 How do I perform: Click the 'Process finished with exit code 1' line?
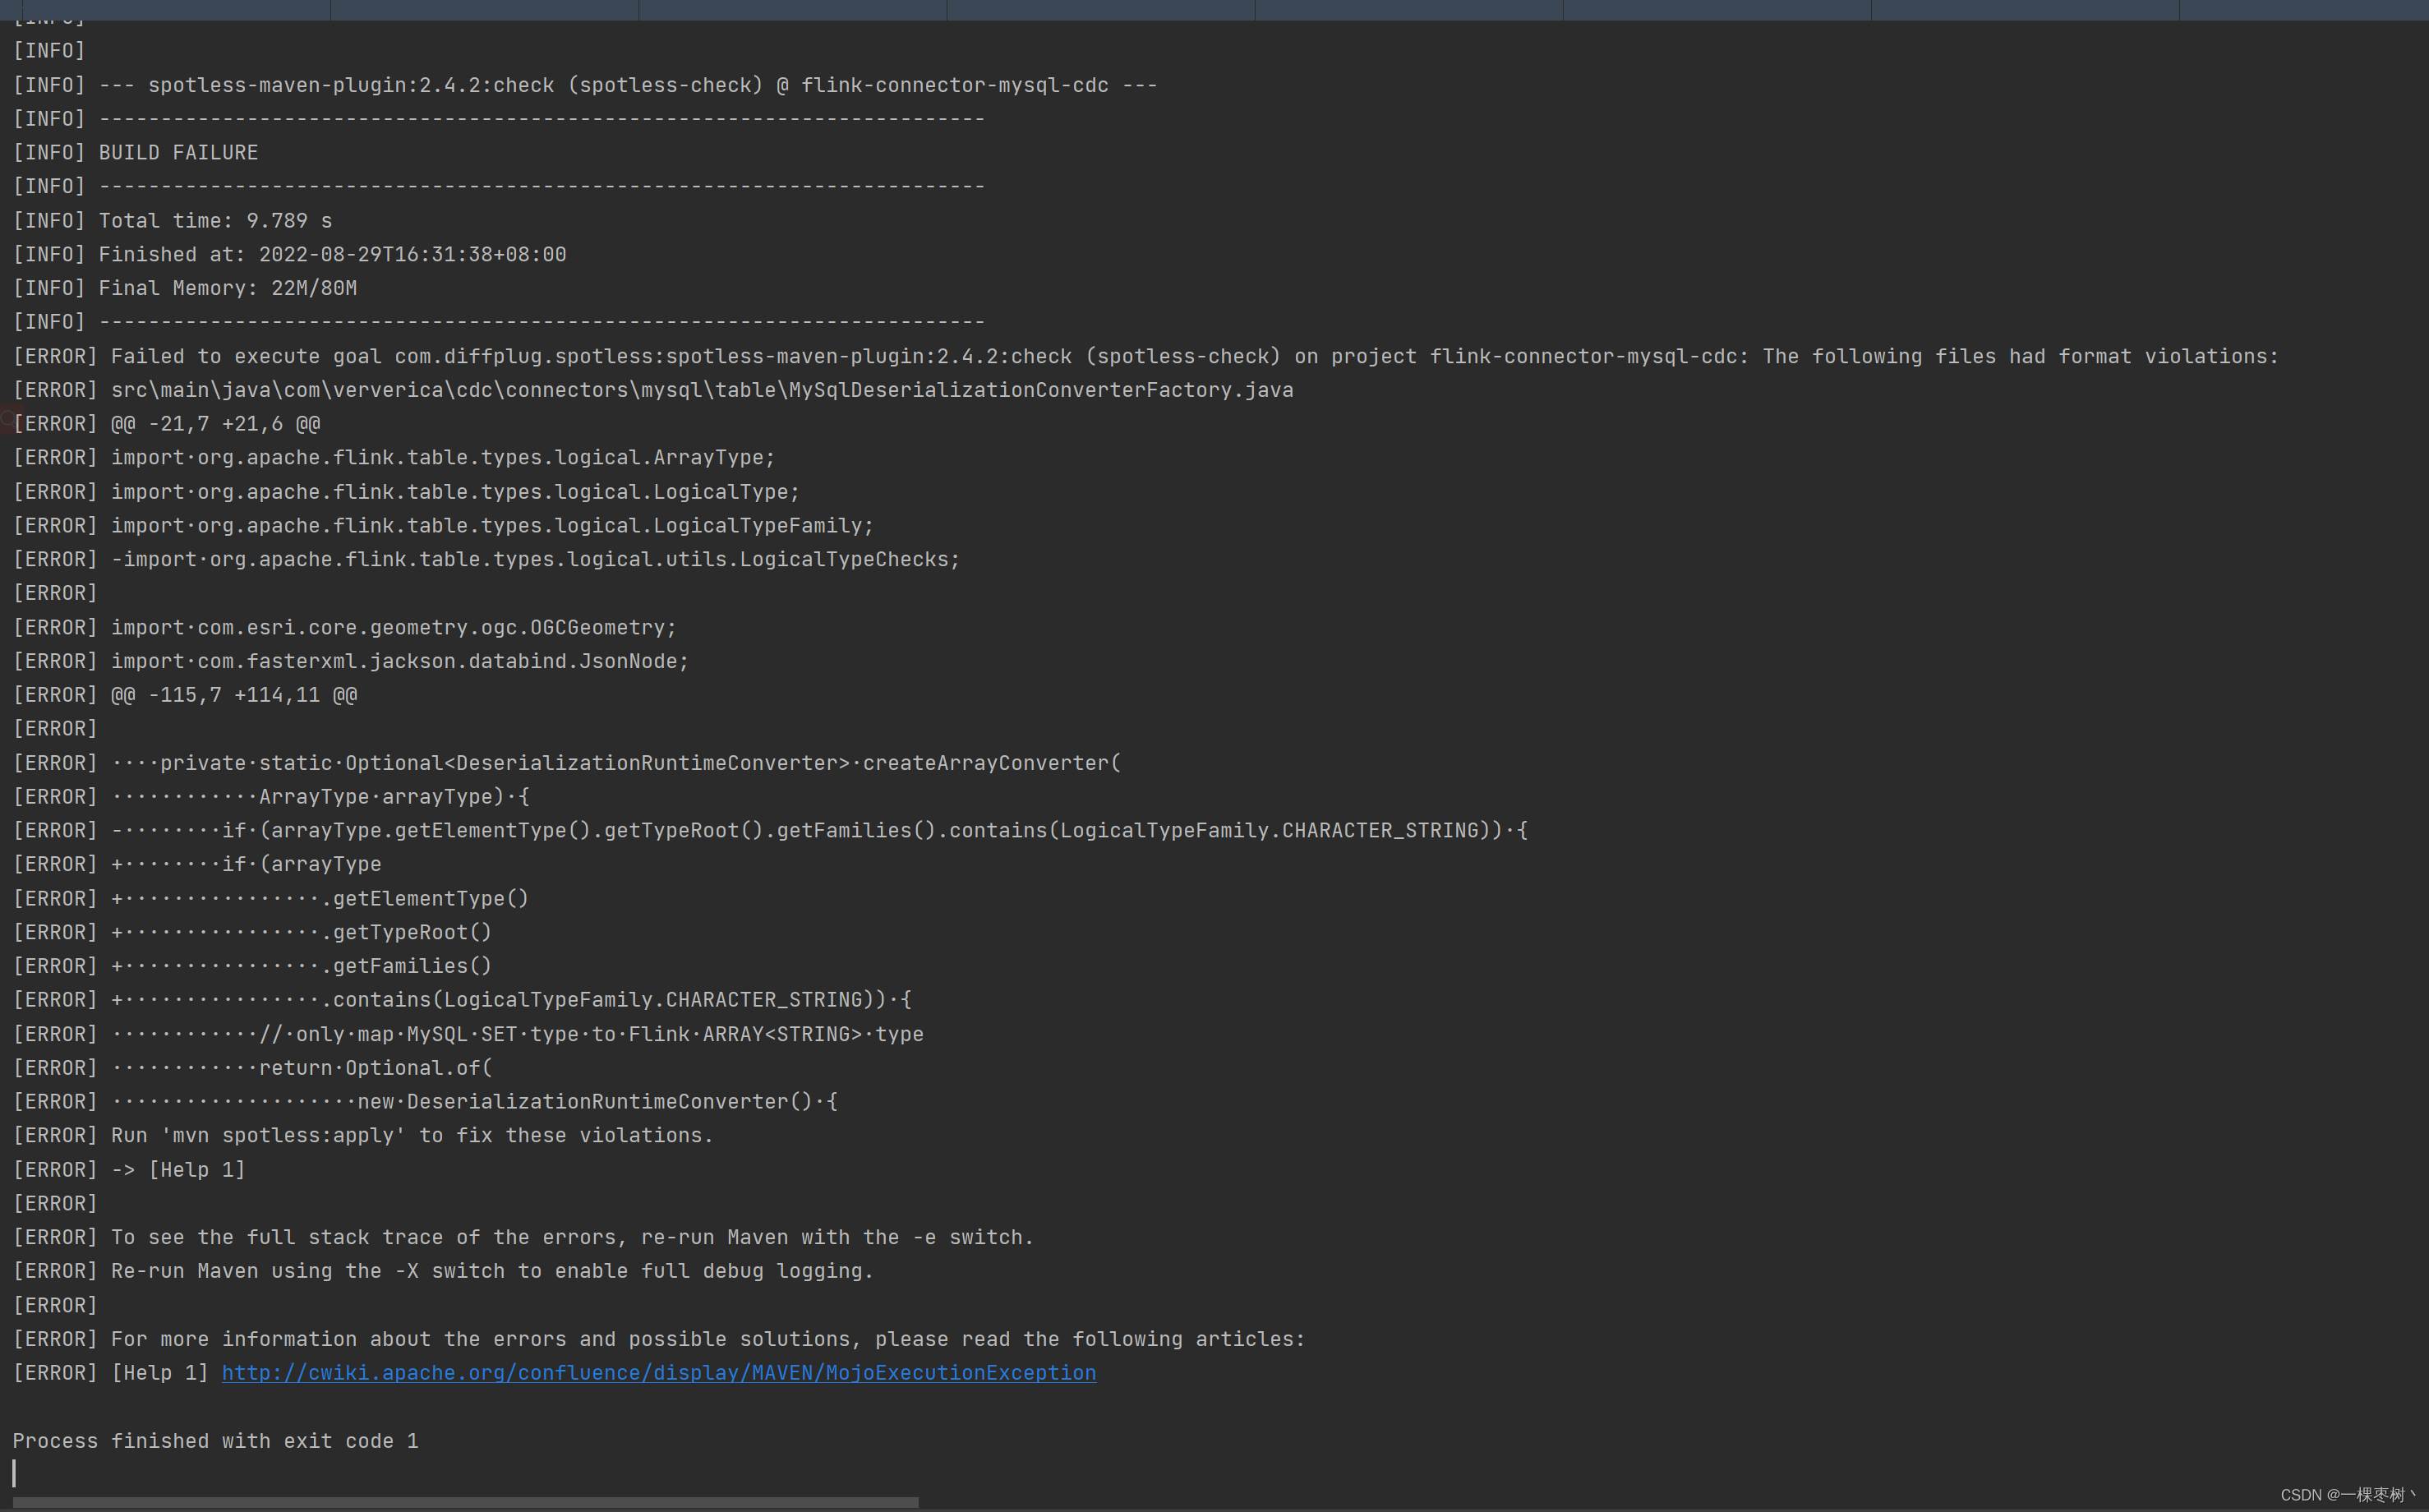click(215, 1441)
